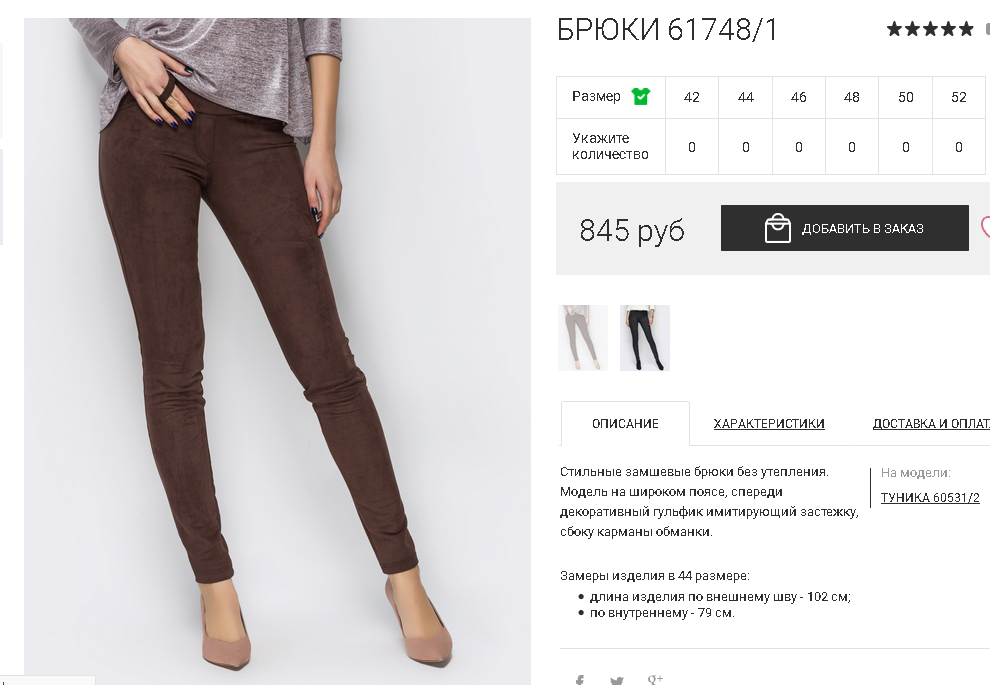Enlarge the main brown pants product photo

[277, 351]
